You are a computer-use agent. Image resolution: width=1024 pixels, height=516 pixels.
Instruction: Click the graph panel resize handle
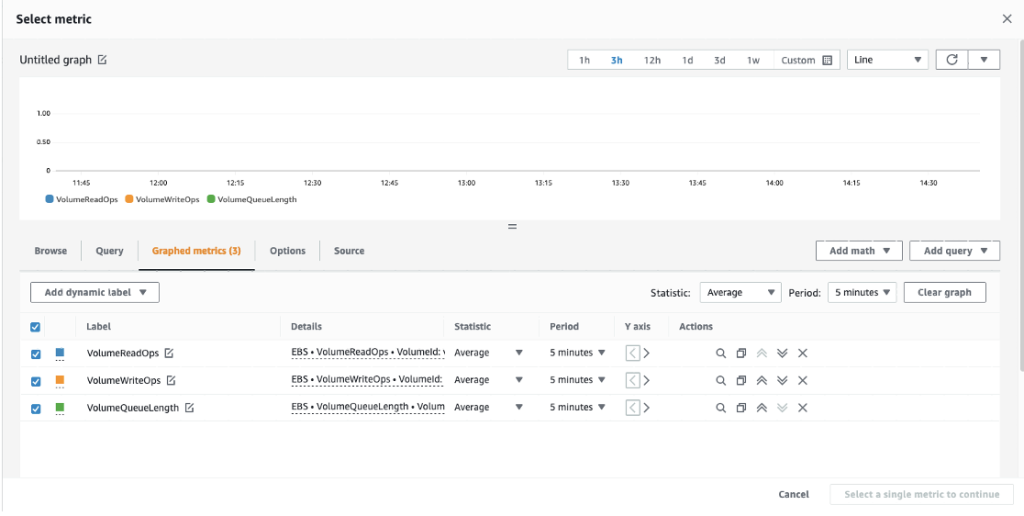(512, 227)
